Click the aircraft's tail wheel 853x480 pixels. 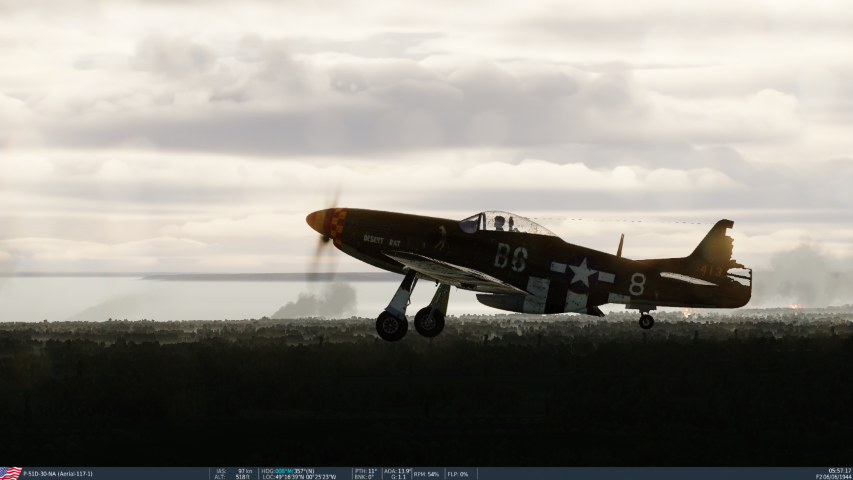pos(646,321)
